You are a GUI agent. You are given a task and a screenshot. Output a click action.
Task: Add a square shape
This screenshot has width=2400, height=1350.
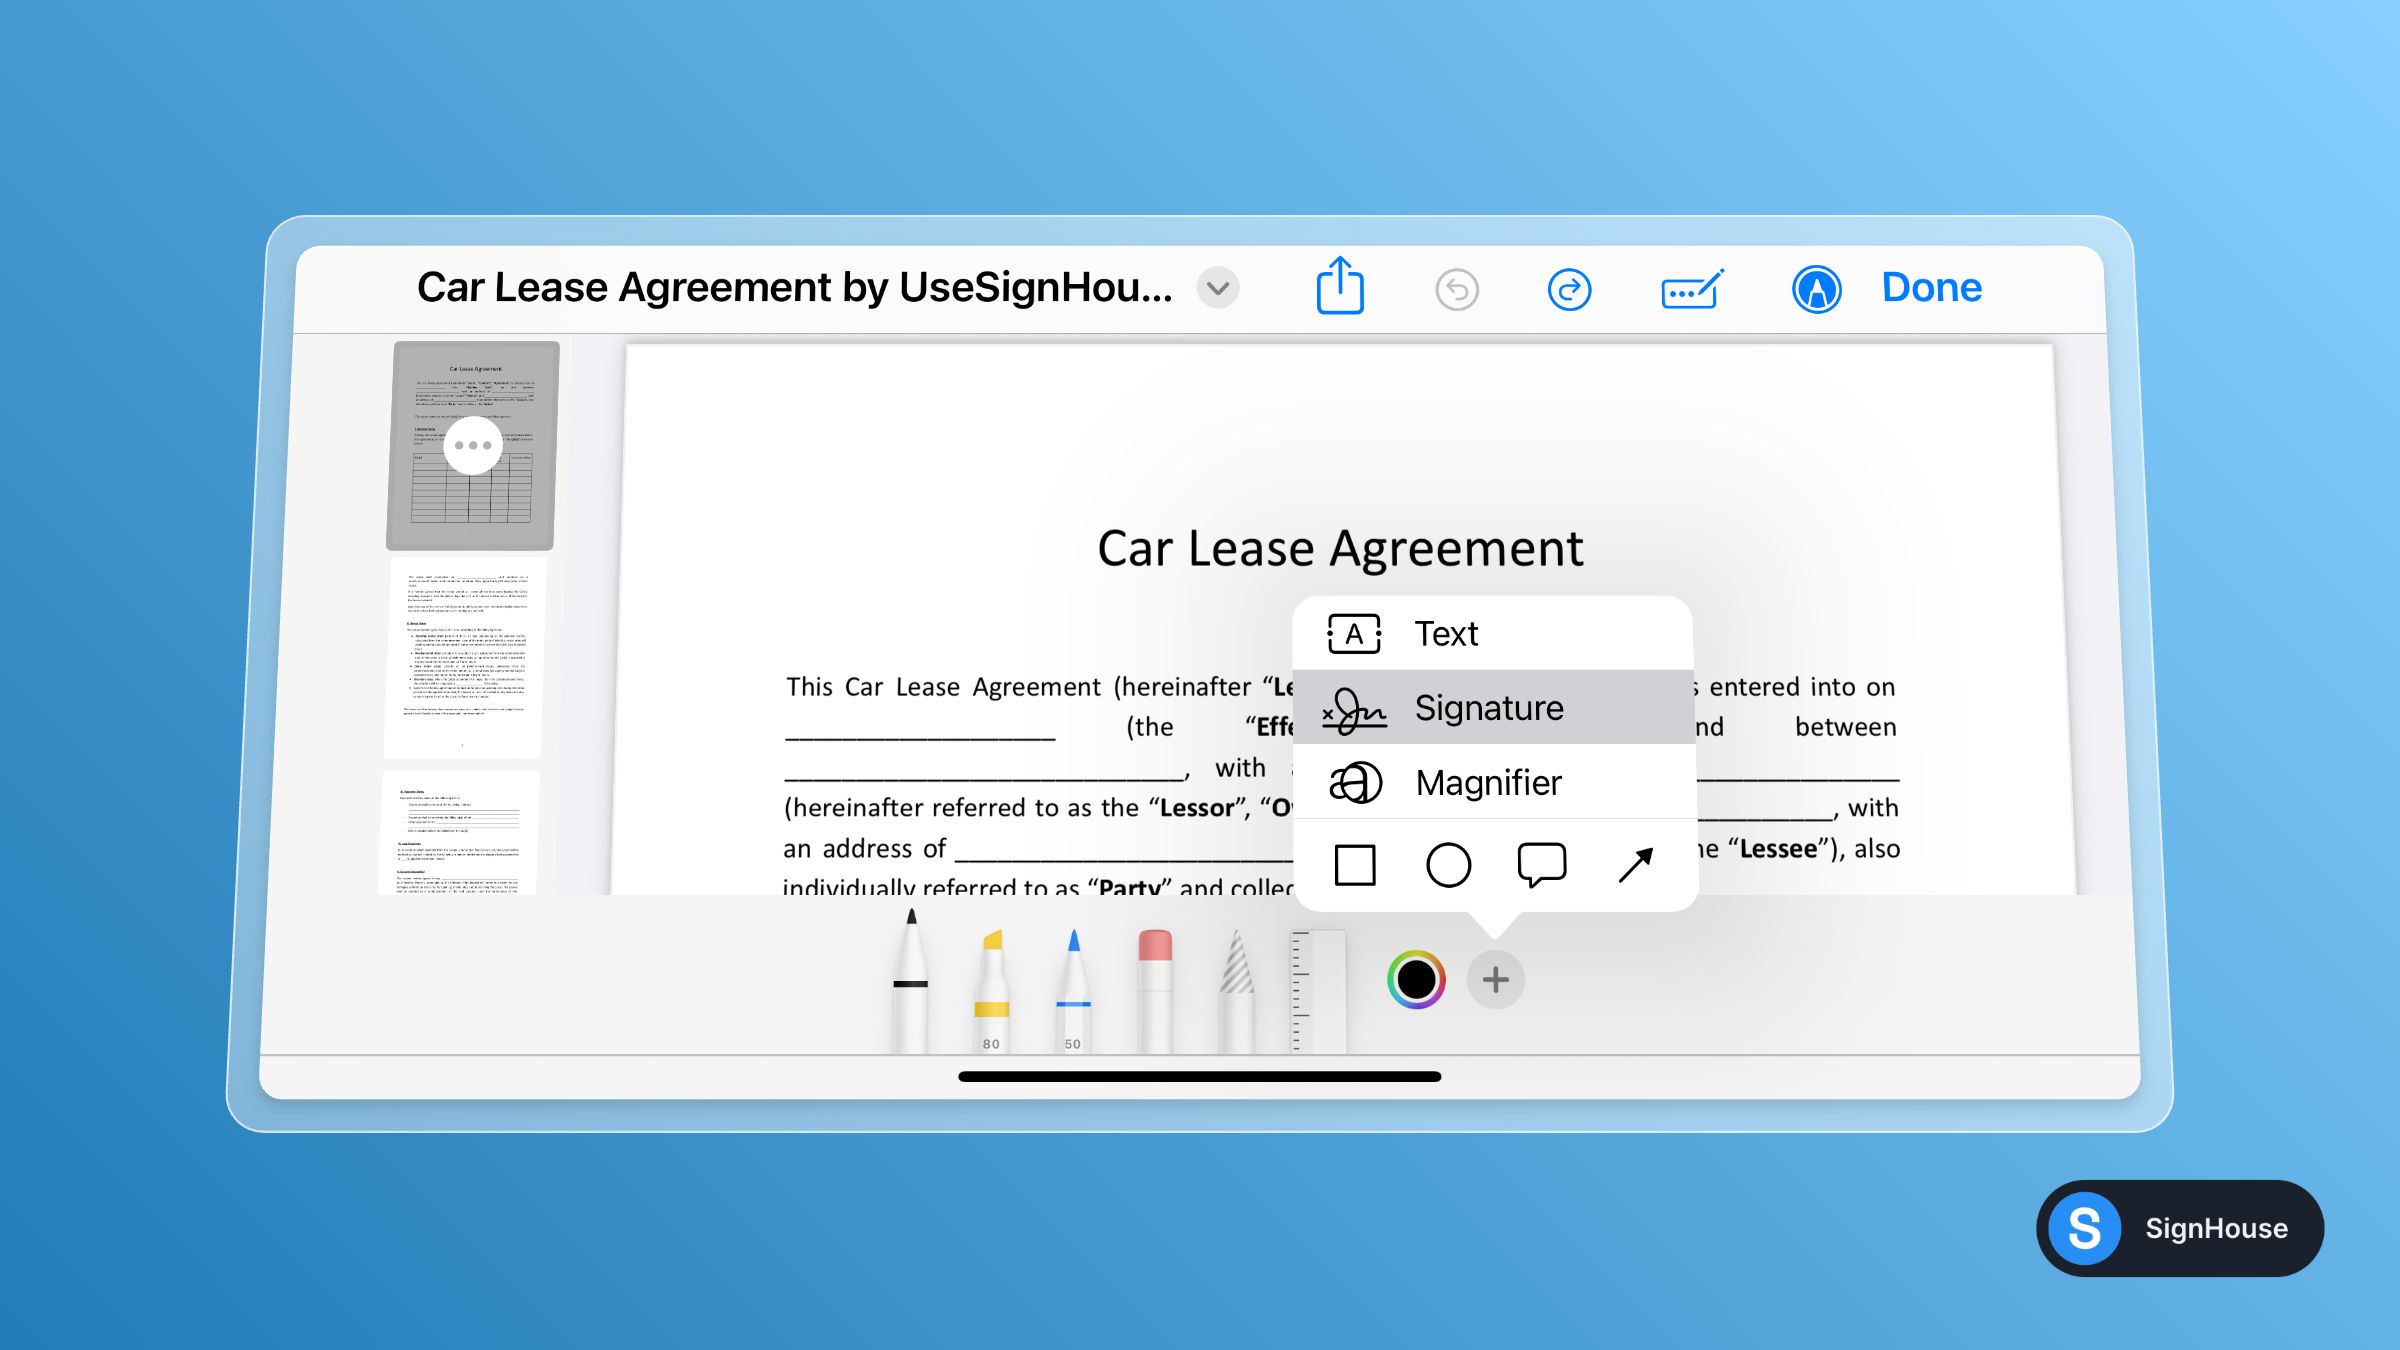tap(1355, 865)
